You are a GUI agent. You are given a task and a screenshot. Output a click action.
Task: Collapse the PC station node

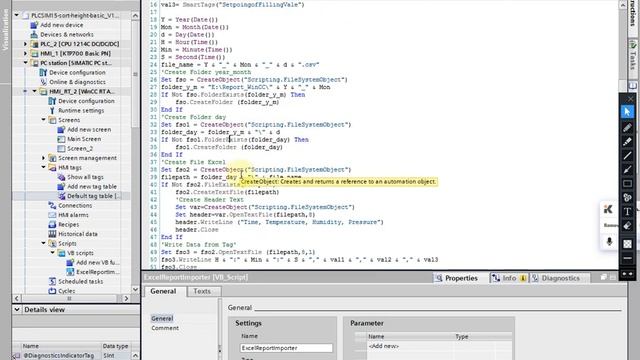(25, 63)
